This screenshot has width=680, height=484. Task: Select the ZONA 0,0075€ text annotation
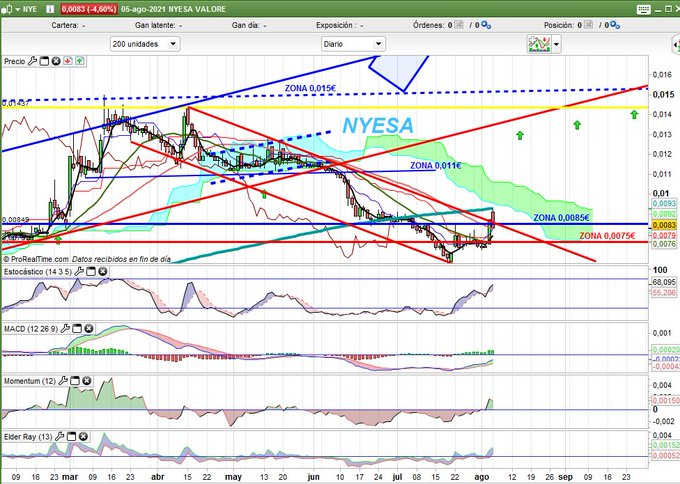(x=607, y=236)
